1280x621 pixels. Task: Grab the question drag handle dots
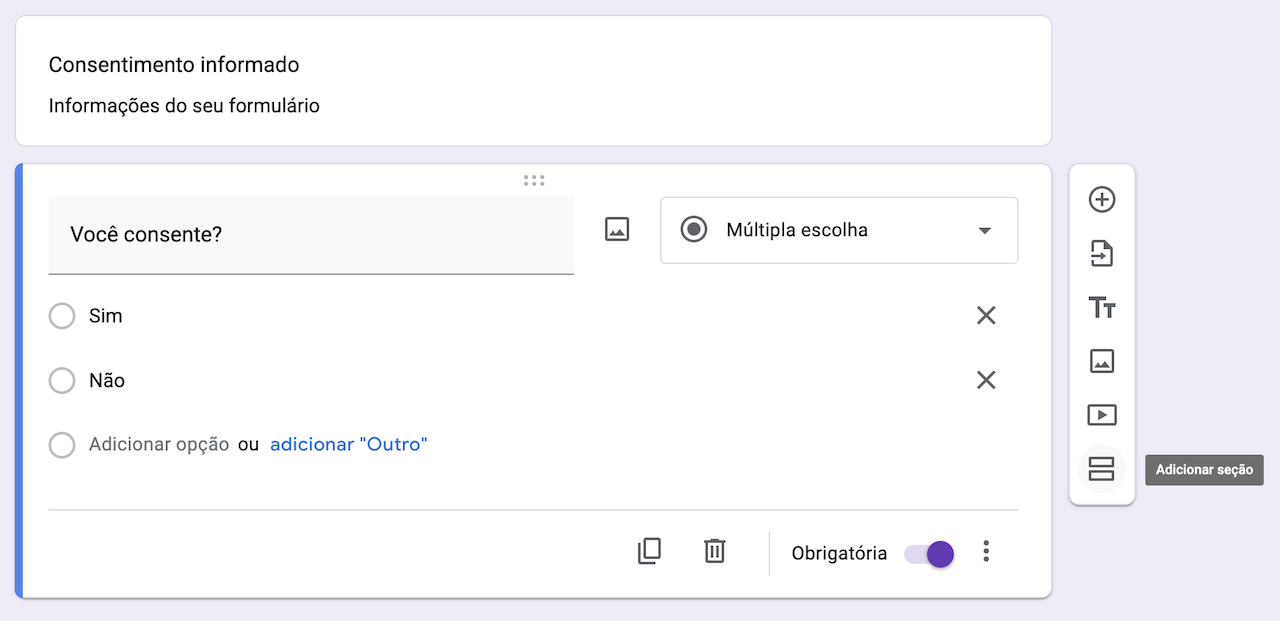coord(534,181)
